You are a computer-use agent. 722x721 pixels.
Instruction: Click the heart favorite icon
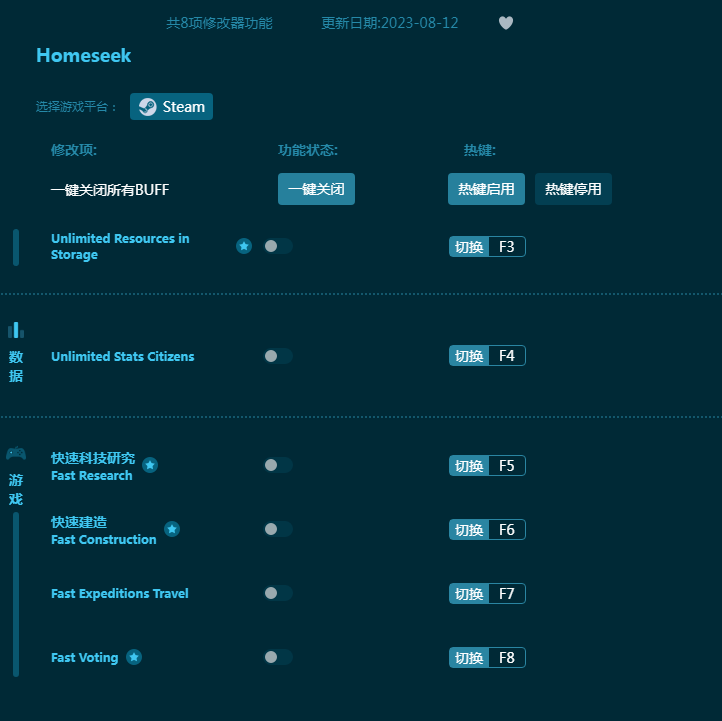click(506, 23)
